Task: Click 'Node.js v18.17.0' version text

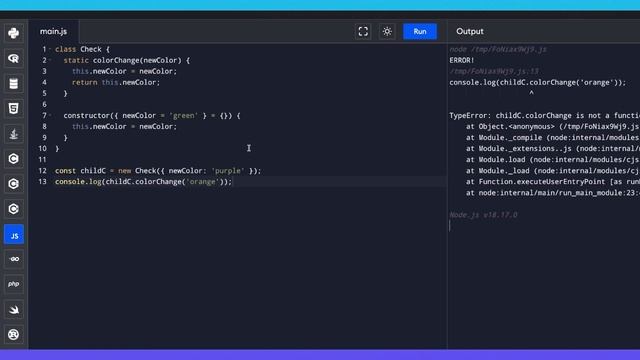Action: point(483,215)
